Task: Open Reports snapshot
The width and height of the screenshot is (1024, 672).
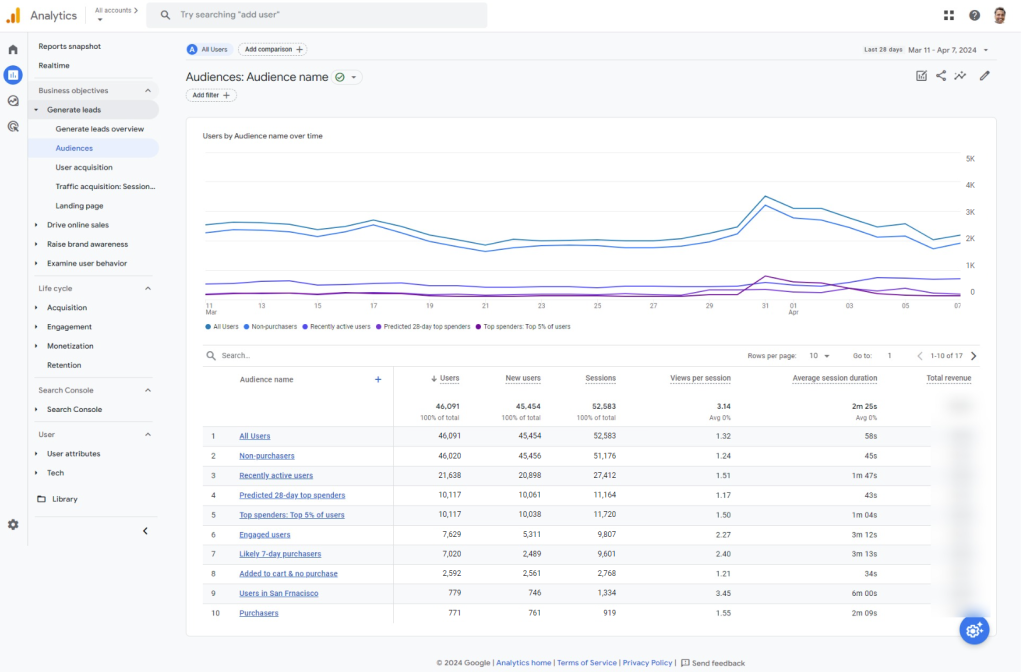Action: (69, 46)
